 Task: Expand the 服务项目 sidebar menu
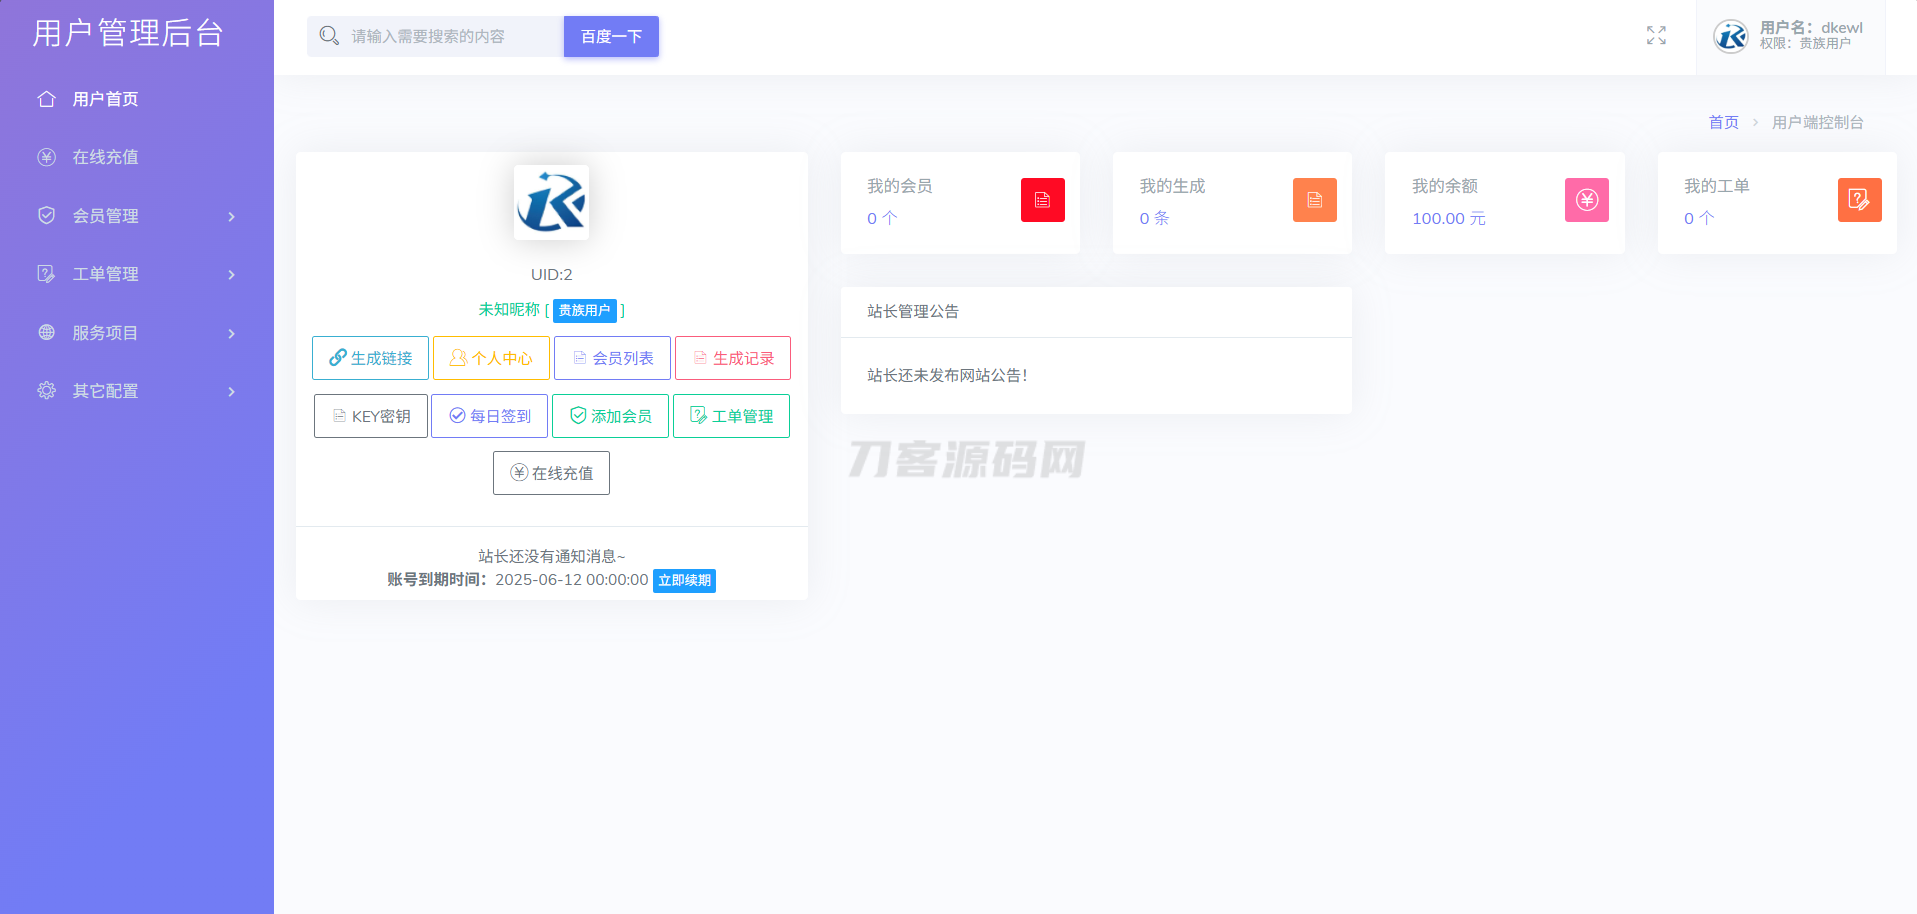click(x=137, y=333)
